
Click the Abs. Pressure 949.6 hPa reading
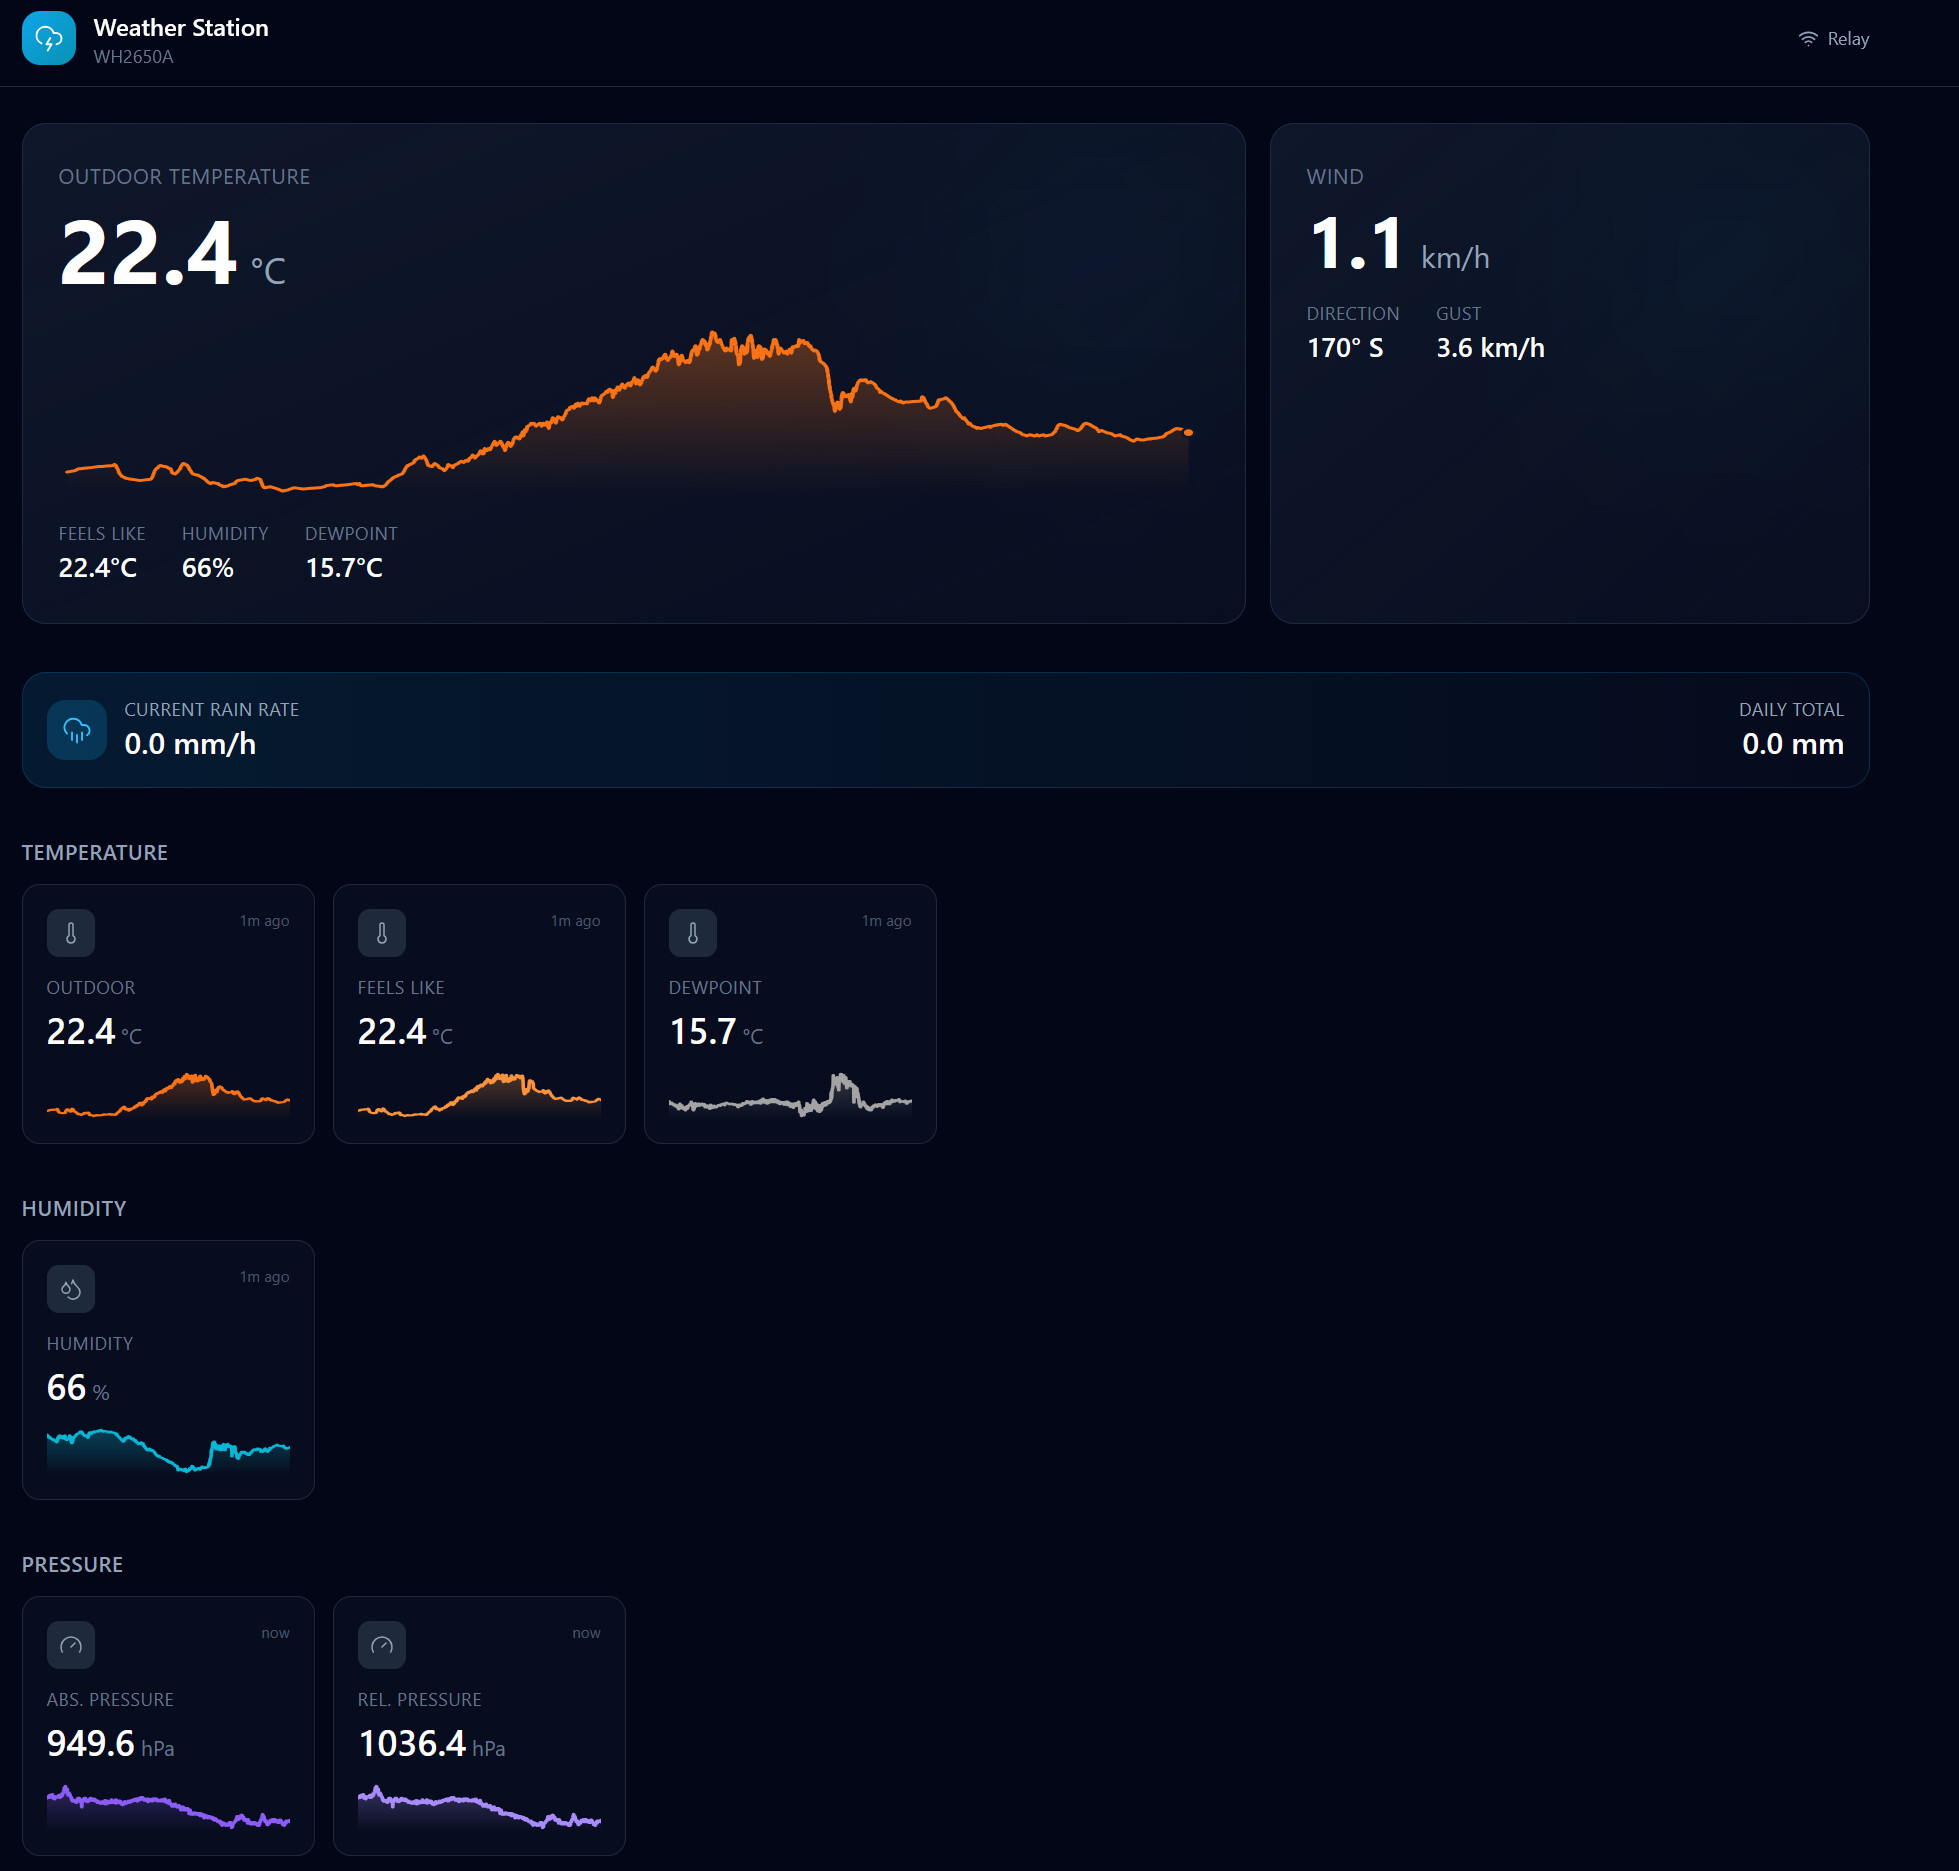click(x=110, y=1744)
